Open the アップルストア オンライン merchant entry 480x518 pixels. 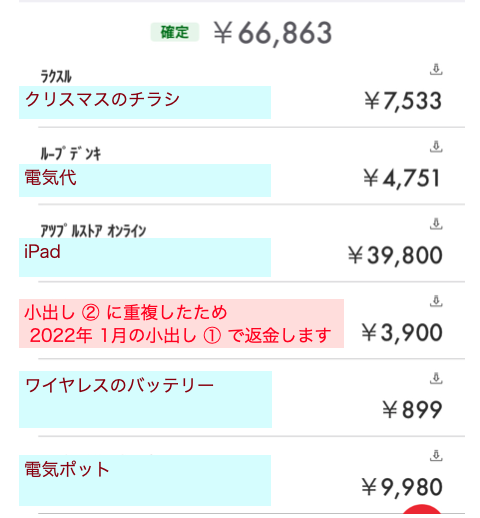pyautogui.click(x=93, y=231)
